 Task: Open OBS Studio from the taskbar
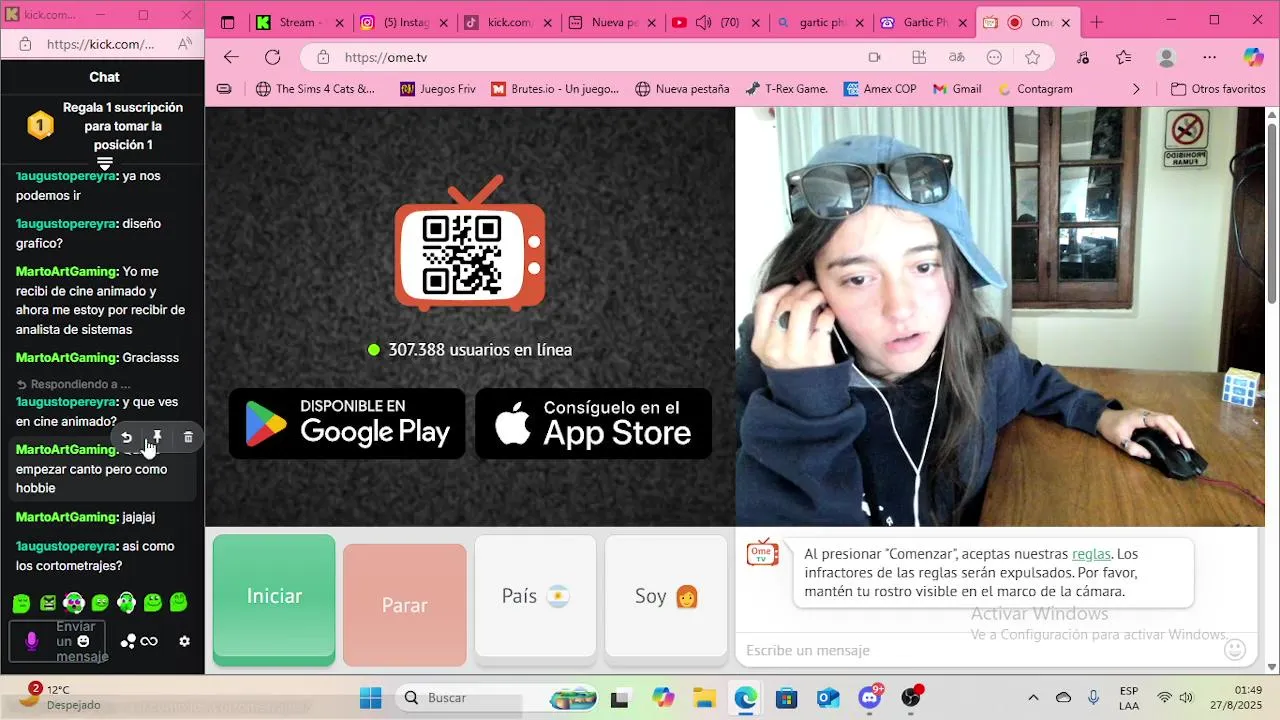click(x=911, y=697)
